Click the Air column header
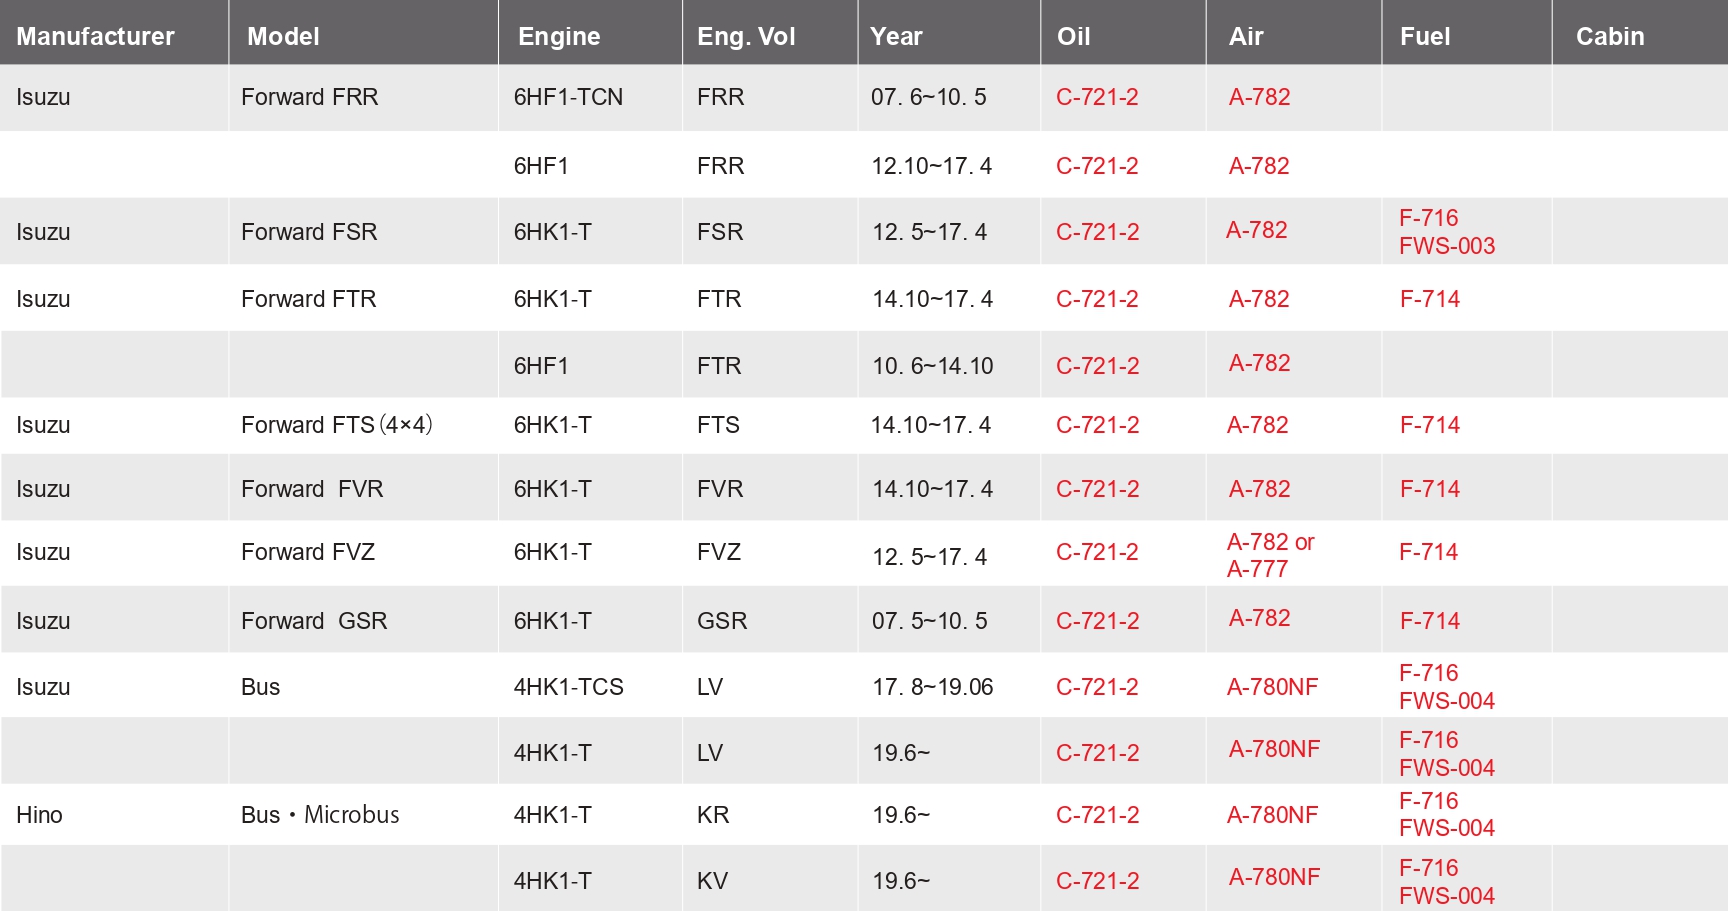This screenshot has height=911, width=1728. 1246,37
